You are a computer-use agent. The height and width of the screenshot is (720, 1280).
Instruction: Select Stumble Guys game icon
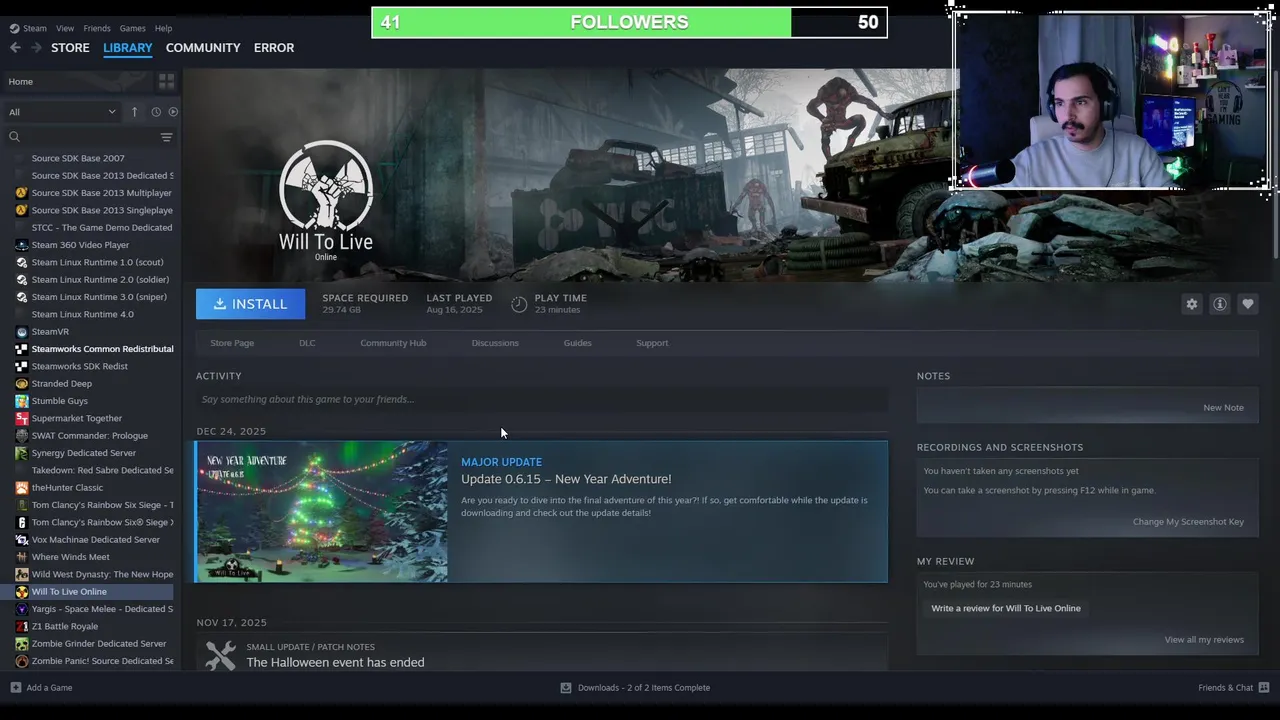[x=21, y=401]
